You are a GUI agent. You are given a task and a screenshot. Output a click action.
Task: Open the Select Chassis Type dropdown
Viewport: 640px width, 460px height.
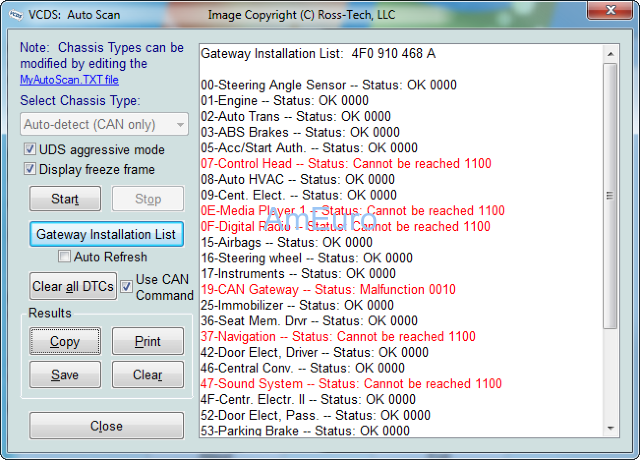coord(104,124)
